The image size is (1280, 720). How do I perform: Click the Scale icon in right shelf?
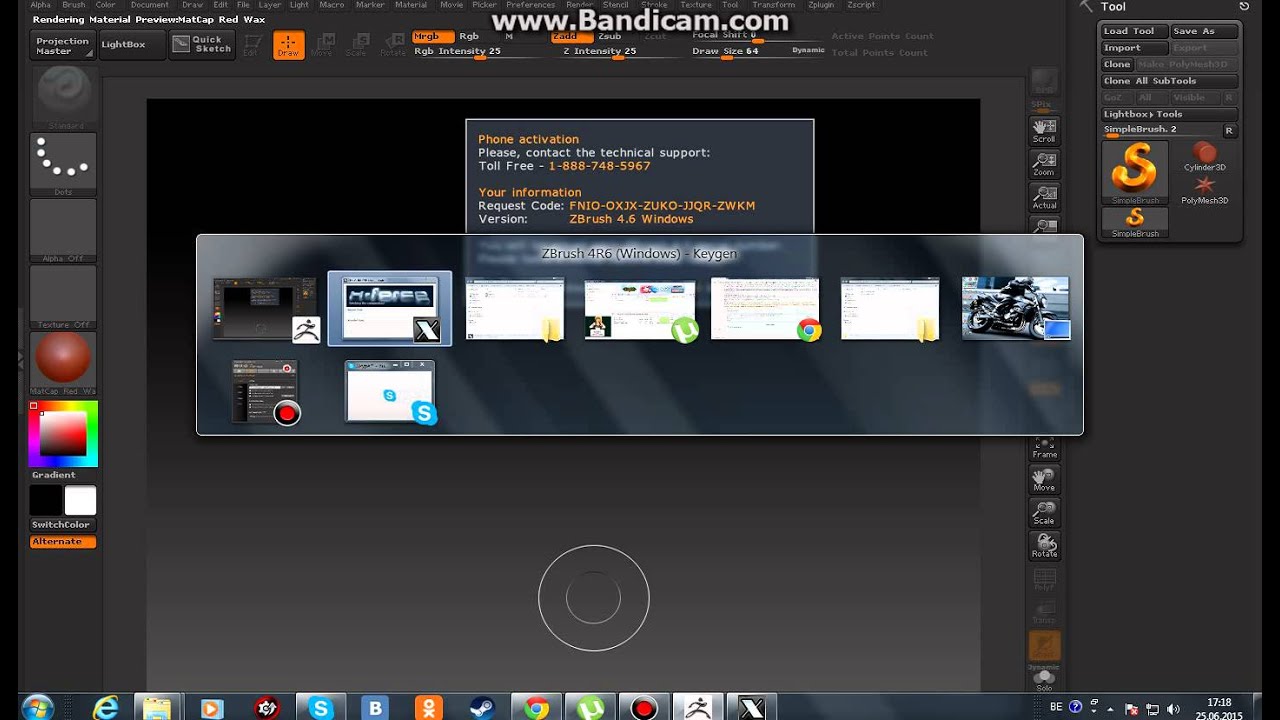point(1045,513)
